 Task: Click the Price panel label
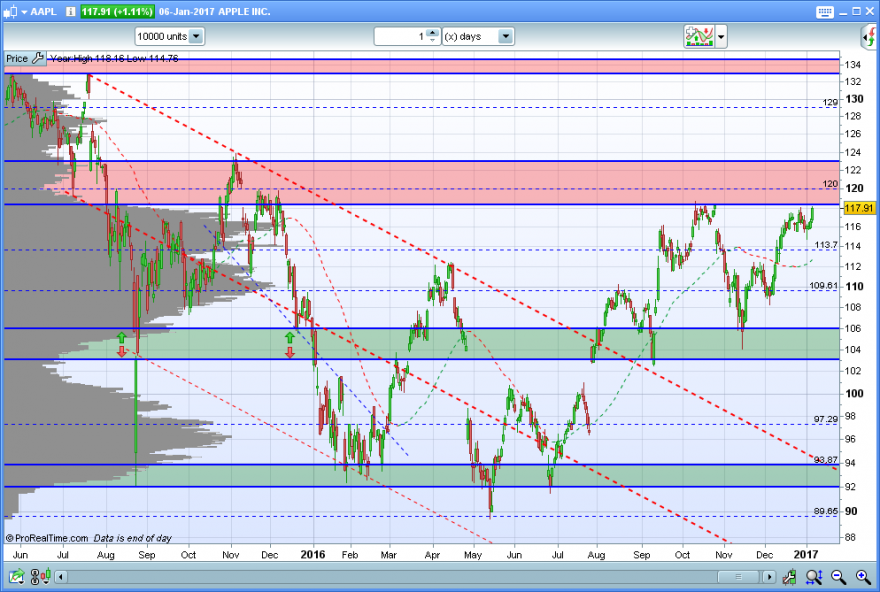[17, 58]
